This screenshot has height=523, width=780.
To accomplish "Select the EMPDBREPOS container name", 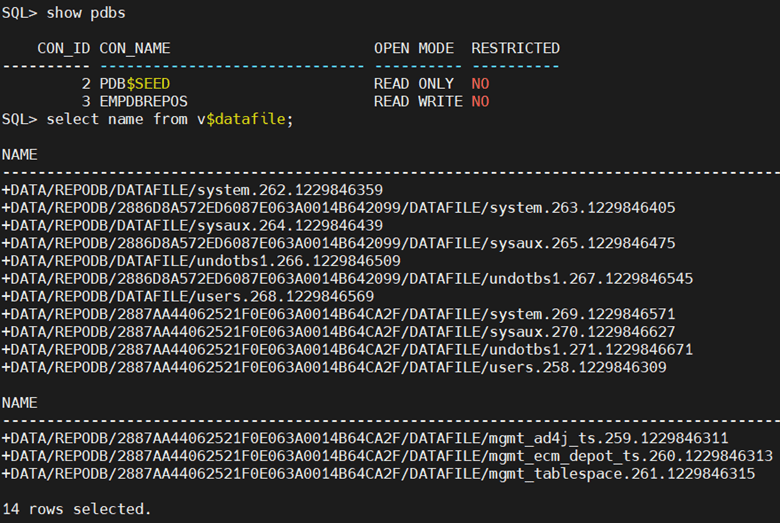I will tap(143, 102).
